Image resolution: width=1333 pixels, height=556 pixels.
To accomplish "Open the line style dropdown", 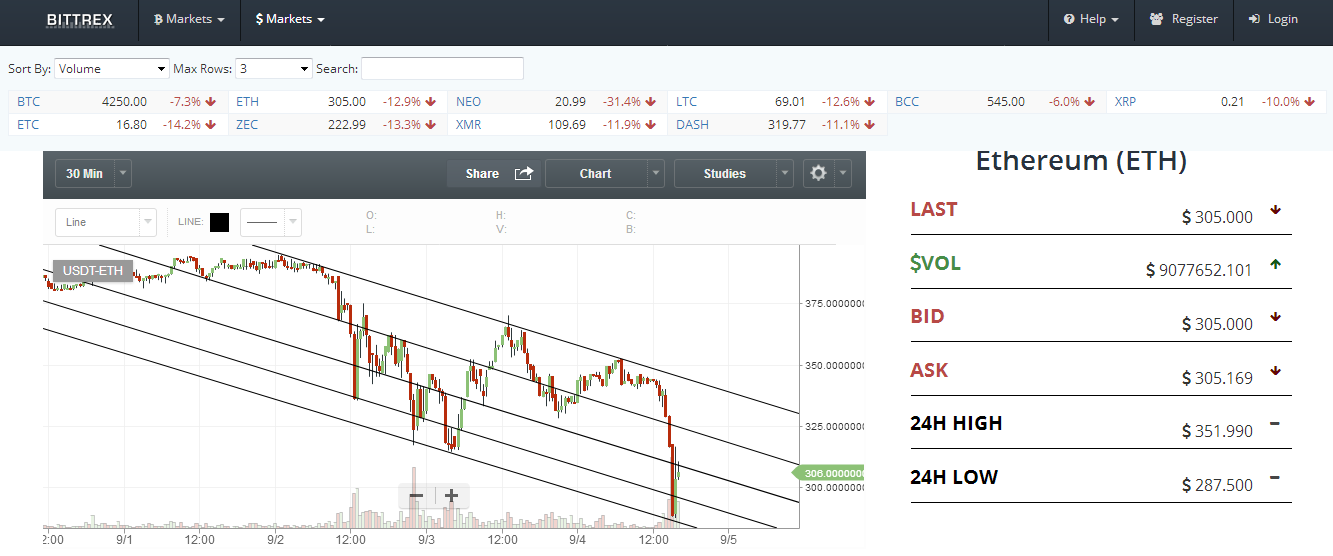I will click(270, 222).
